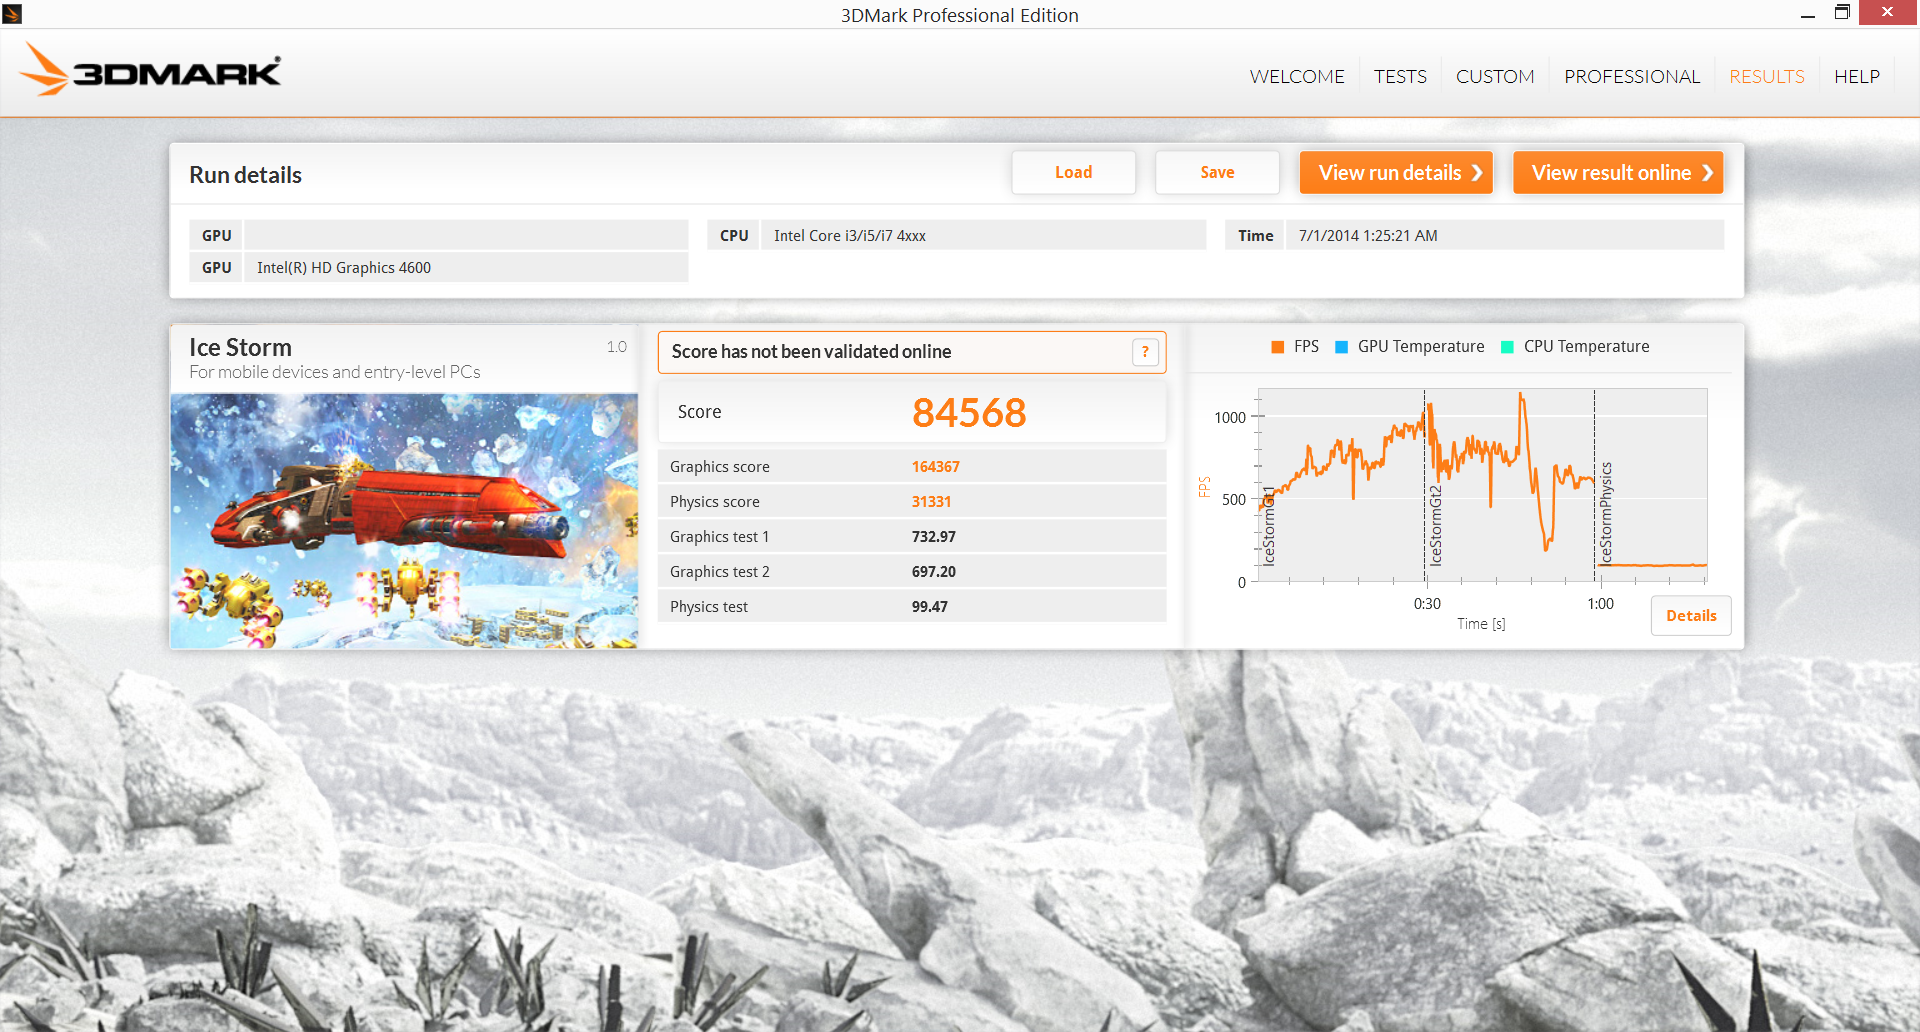
Task: Switch to the TESTS tab
Action: (x=1400, y=77)
